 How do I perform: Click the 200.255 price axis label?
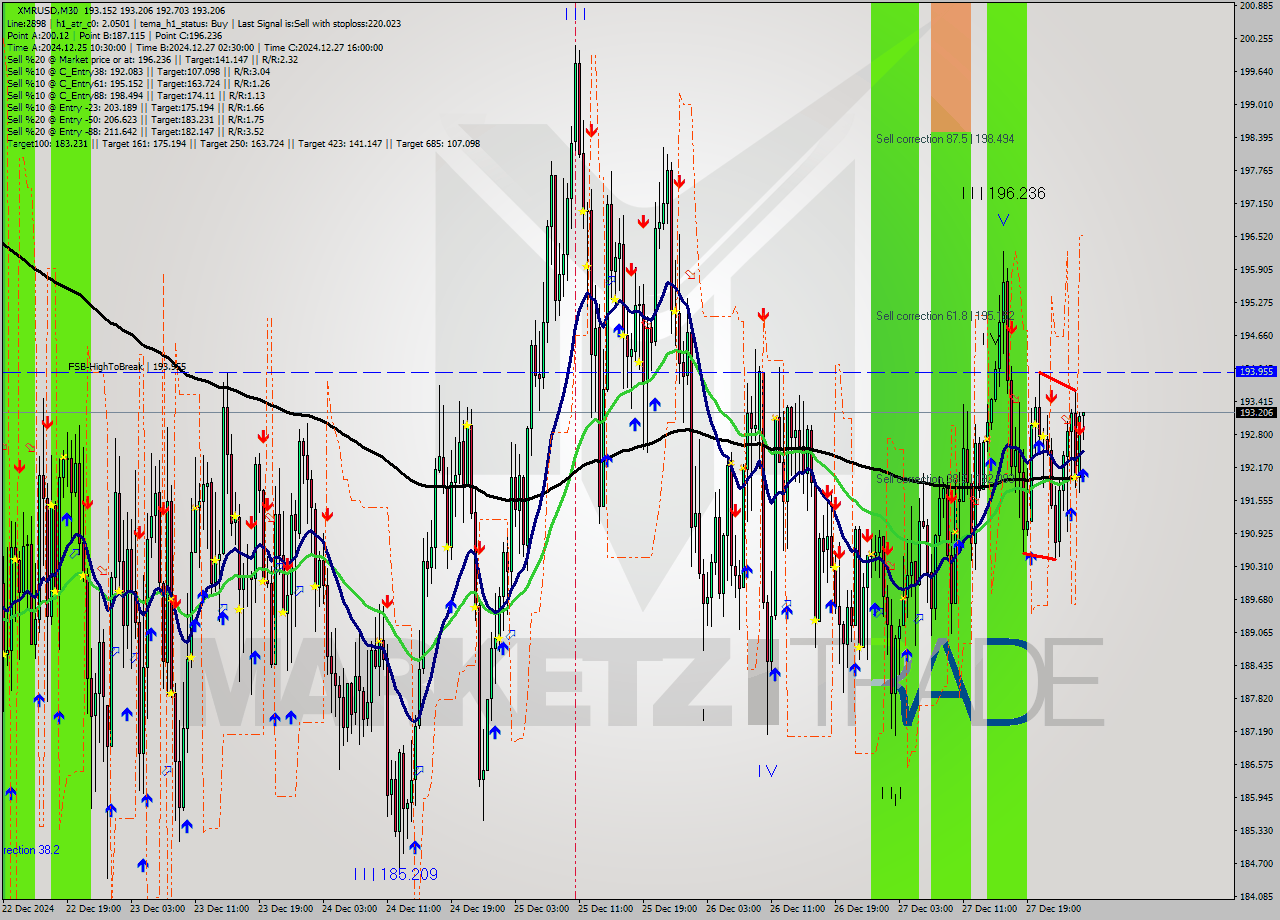click(x=1256, y=39)
